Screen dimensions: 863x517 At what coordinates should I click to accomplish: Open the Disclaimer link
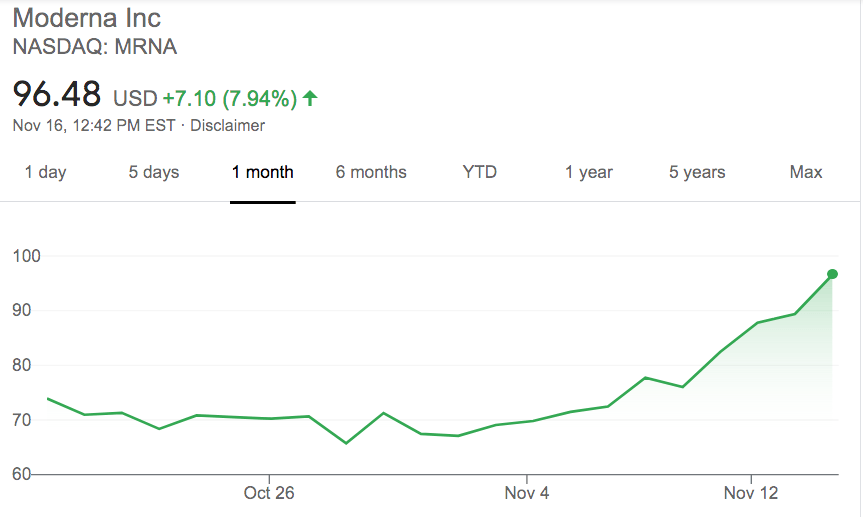[x=228, y=126]
